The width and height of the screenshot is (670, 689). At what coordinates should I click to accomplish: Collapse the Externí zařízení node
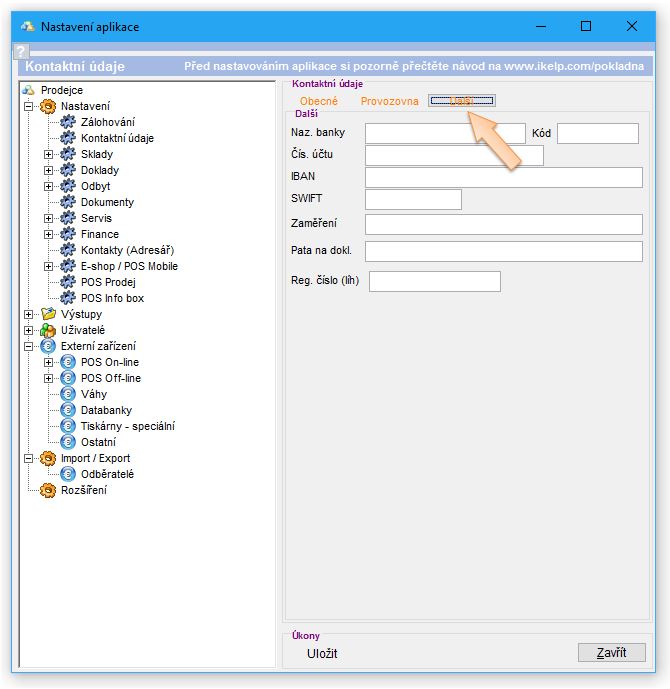(x=28, y=346)
